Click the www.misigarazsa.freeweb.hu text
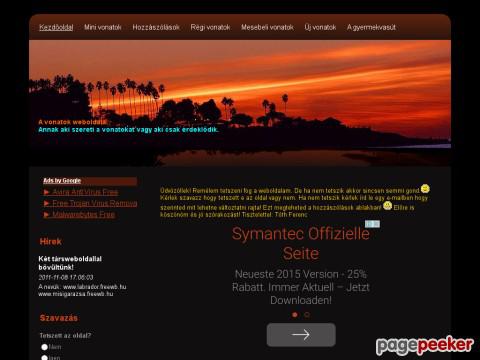Image resolution: width=480 pixels, height=360 pixels. [76, 294]
